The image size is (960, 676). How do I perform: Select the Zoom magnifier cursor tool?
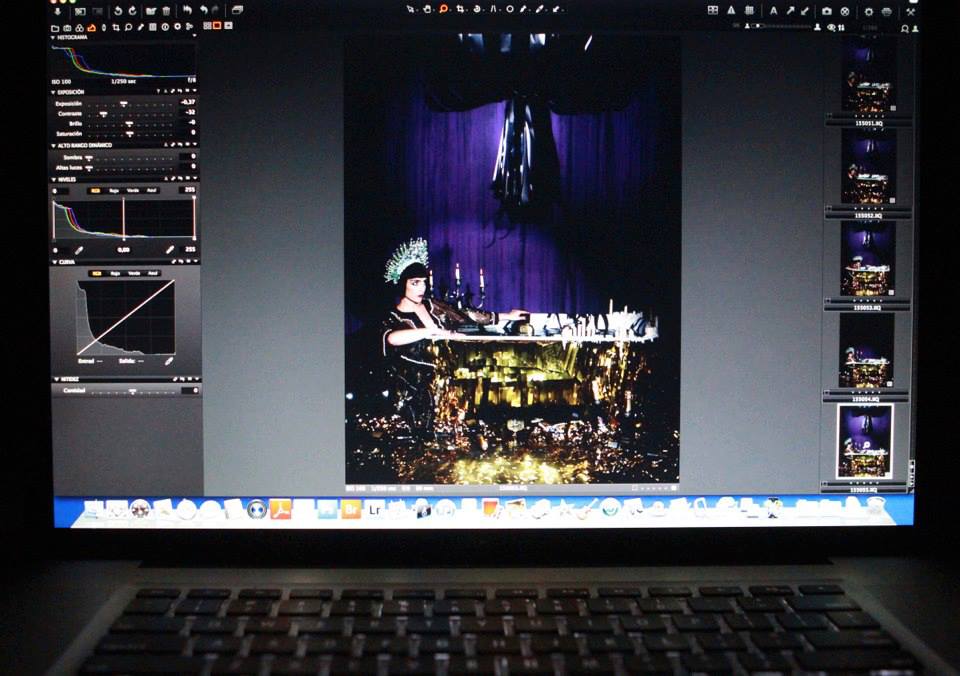(443, 9)
